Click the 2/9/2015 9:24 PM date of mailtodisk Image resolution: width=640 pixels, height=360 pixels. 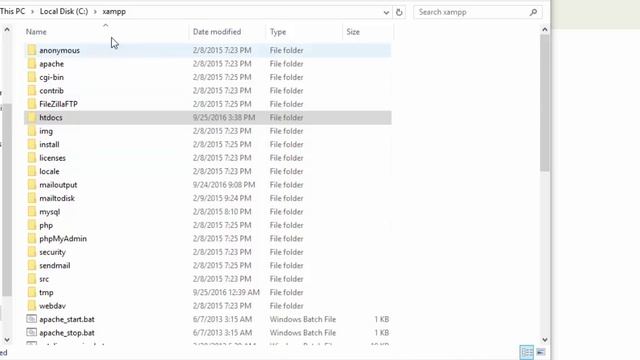[x=222, y=198]
